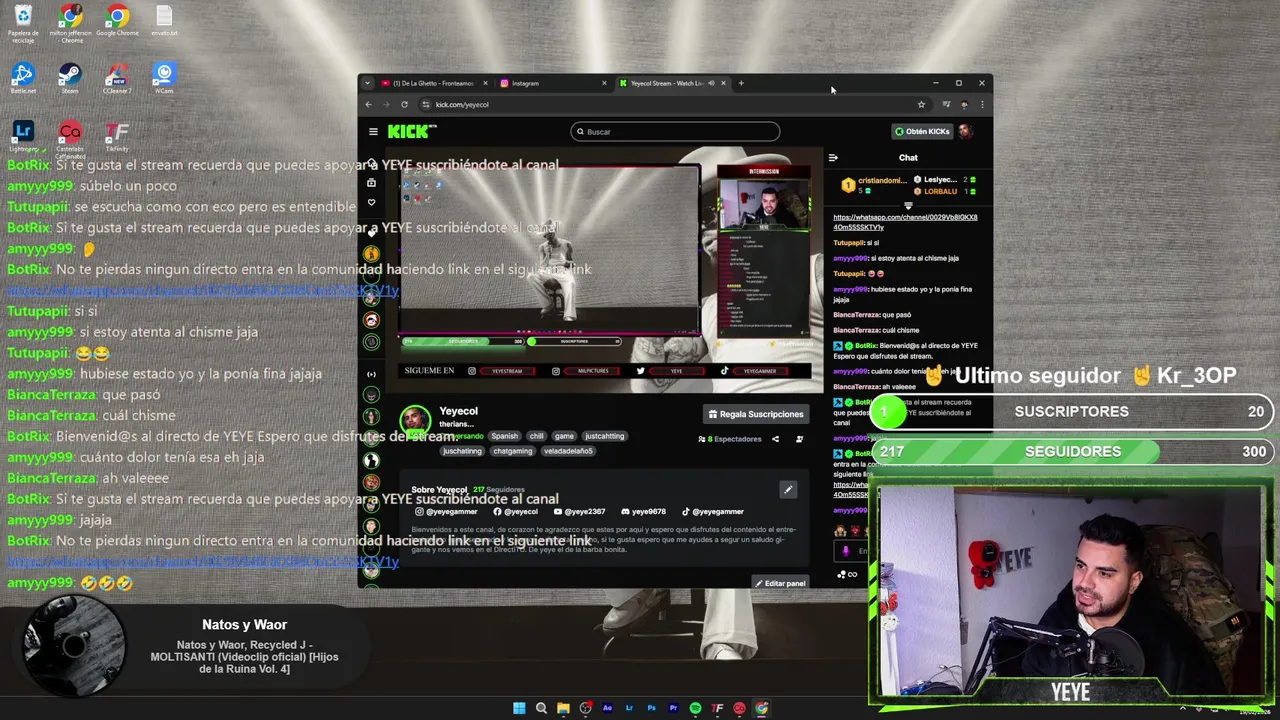Image resolution: width=1280 pixels, height=720 pixels.
Task: Click LORBALU in chat leaderboard
Action: tap(941, 191)
